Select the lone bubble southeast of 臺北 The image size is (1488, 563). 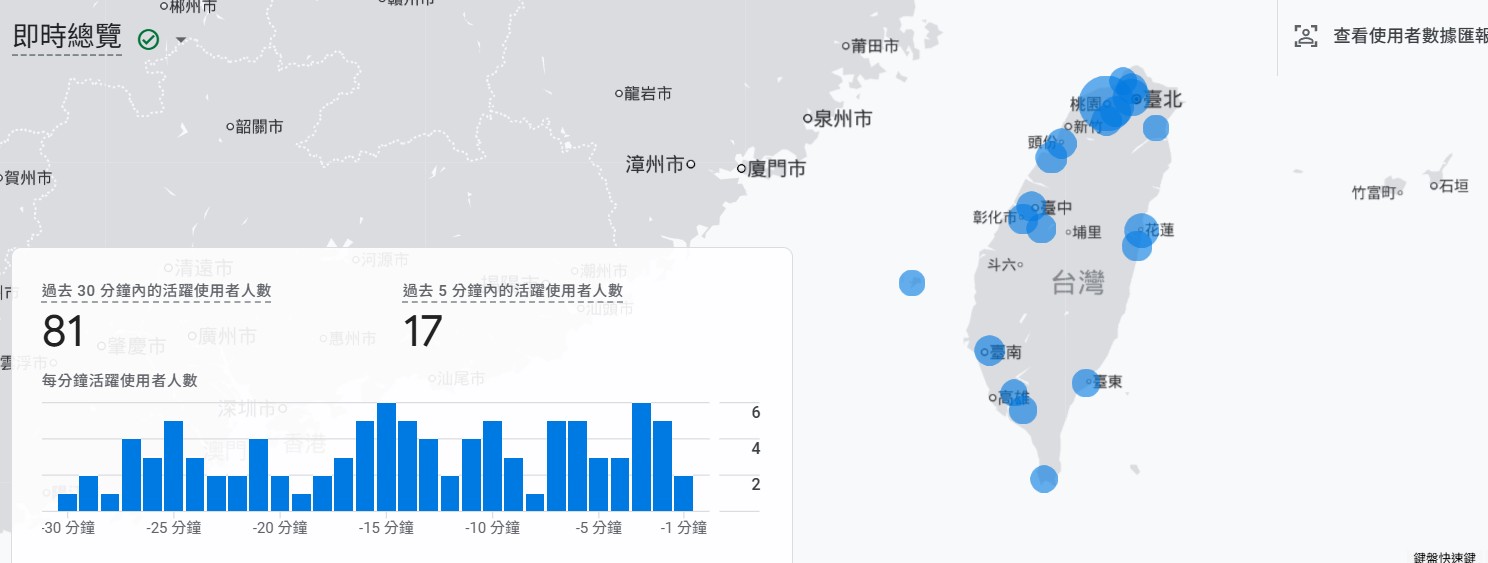(x=1155, y=128)
